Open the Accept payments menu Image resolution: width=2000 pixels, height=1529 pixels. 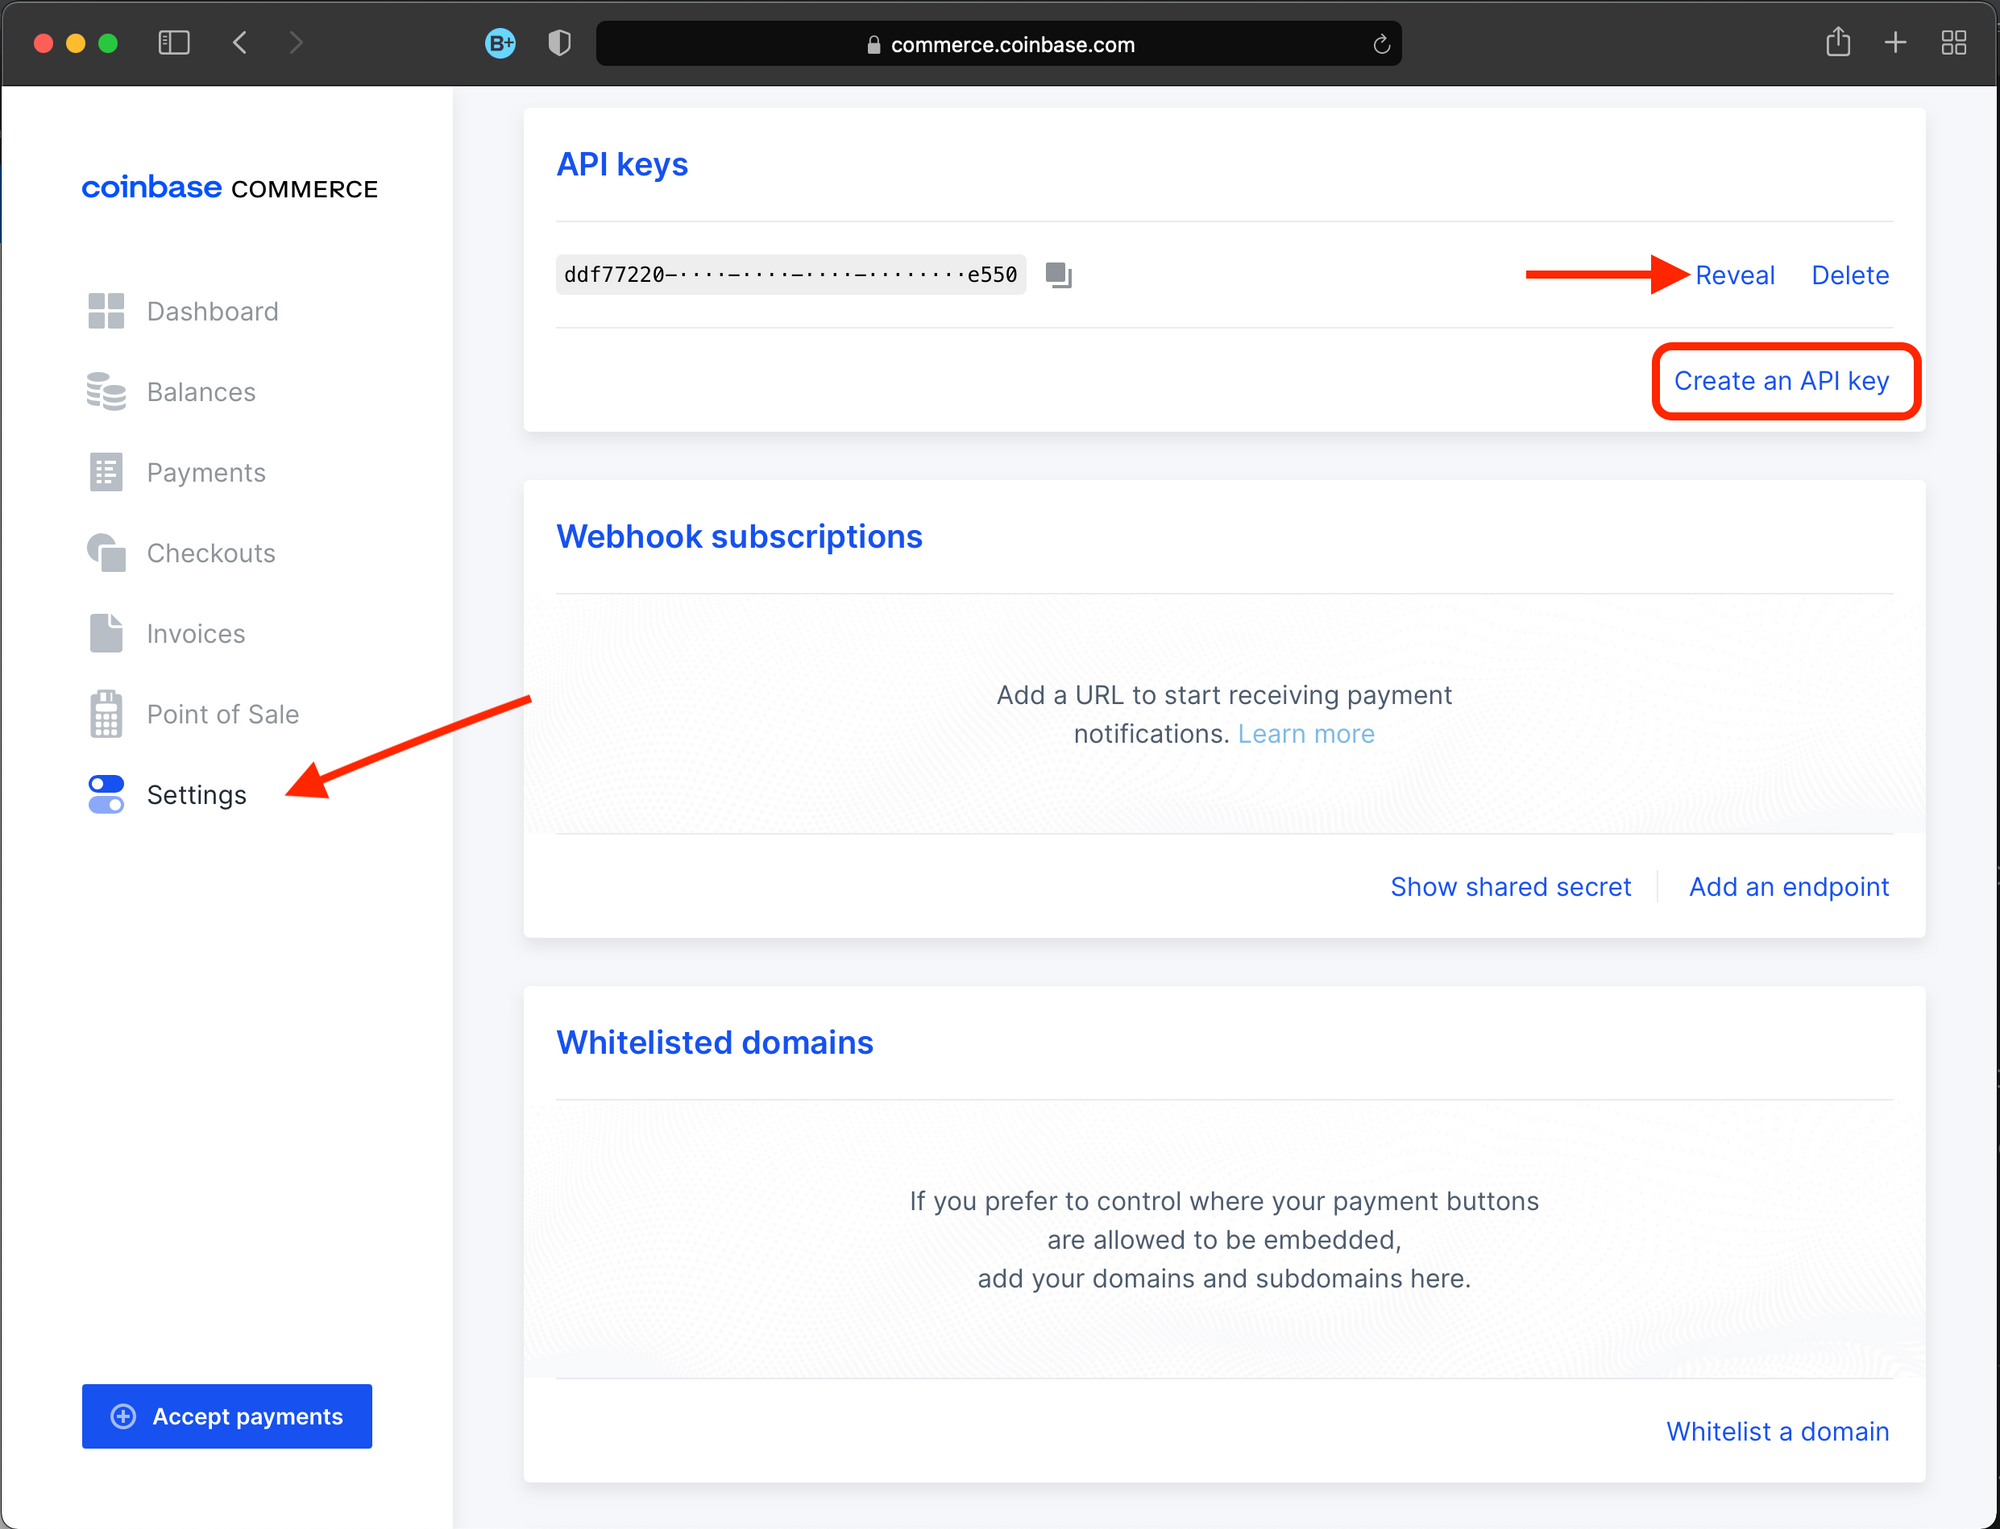click(227, 1415)
